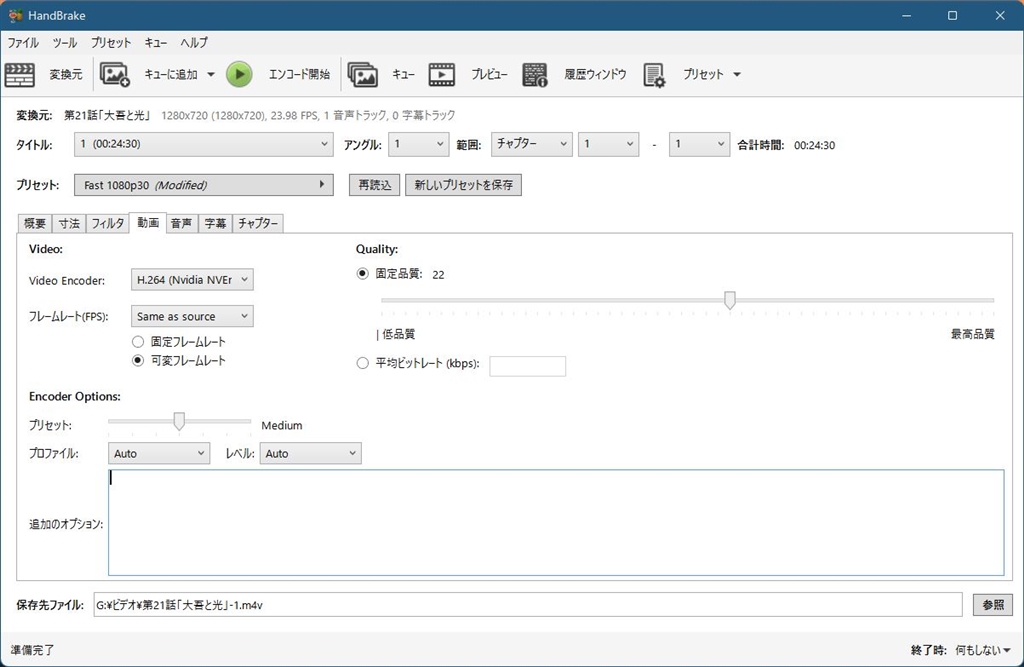The image size is (1024, 667).
Task: Click the 合計時間 00:24:30 value
Action: pyautogui.click(x=814, y=145)
